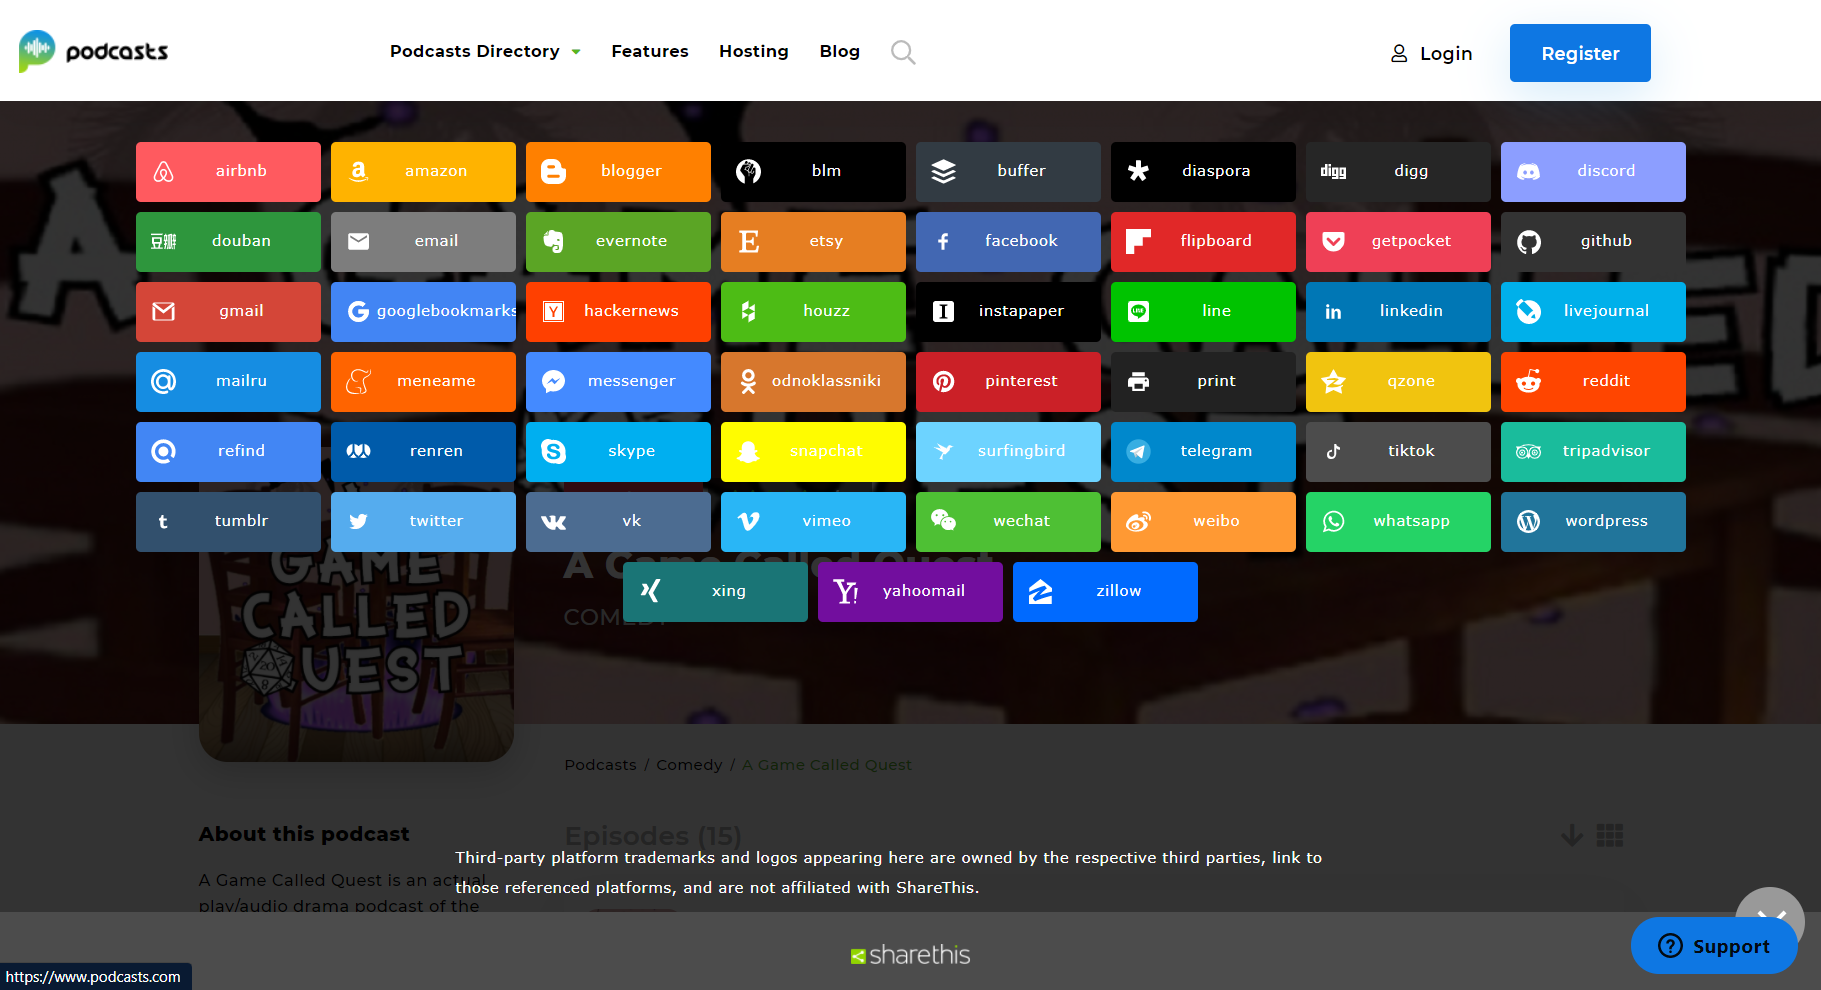The height and width of the screenshot is (990, 1821).
Task: Click the LinkedIn in icon
Action: click(x=1334, y=312)
